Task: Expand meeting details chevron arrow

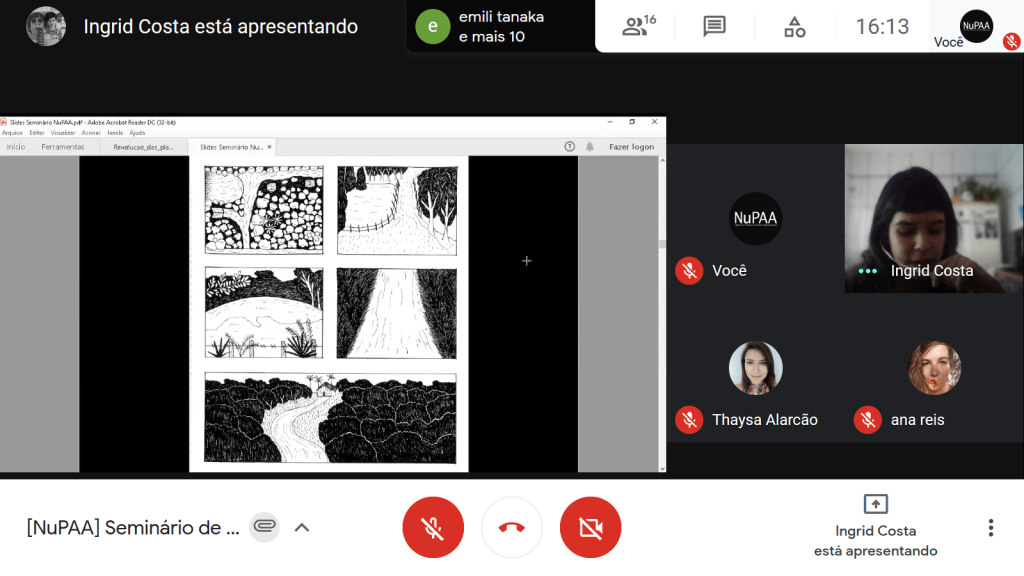Action: click(x=301, y=527)
